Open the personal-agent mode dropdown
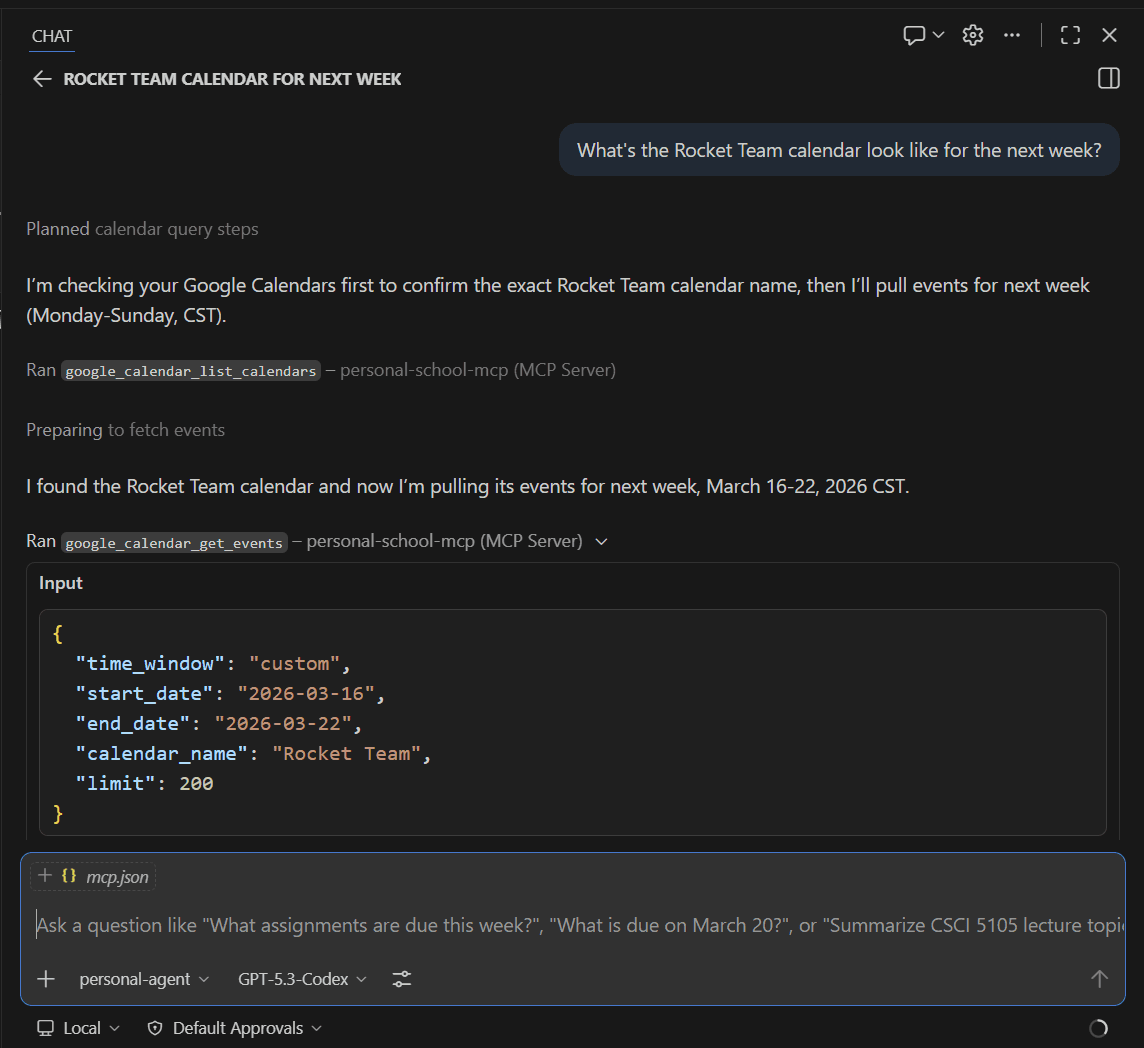1144x1048 pixels. 144,979
